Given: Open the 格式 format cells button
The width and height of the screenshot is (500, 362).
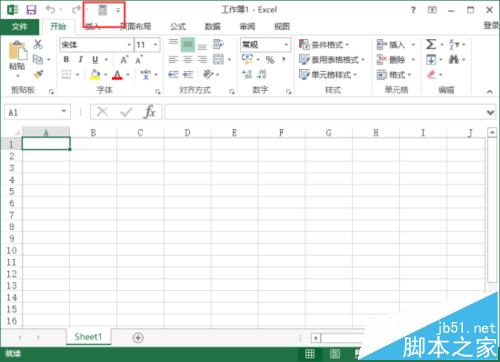Looking at the screenshot, I should (x=394, y=75).
